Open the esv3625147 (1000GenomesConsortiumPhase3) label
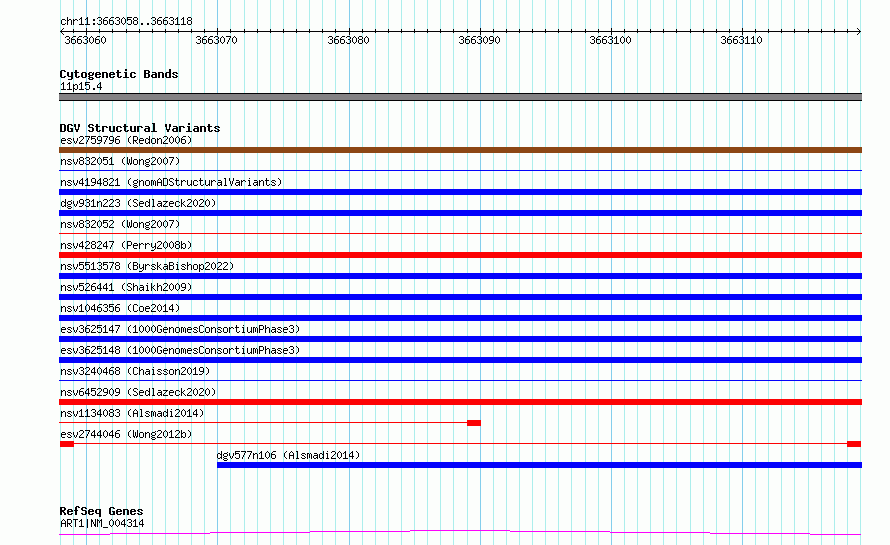The image size is (890, 545). (x=180, y=329)
